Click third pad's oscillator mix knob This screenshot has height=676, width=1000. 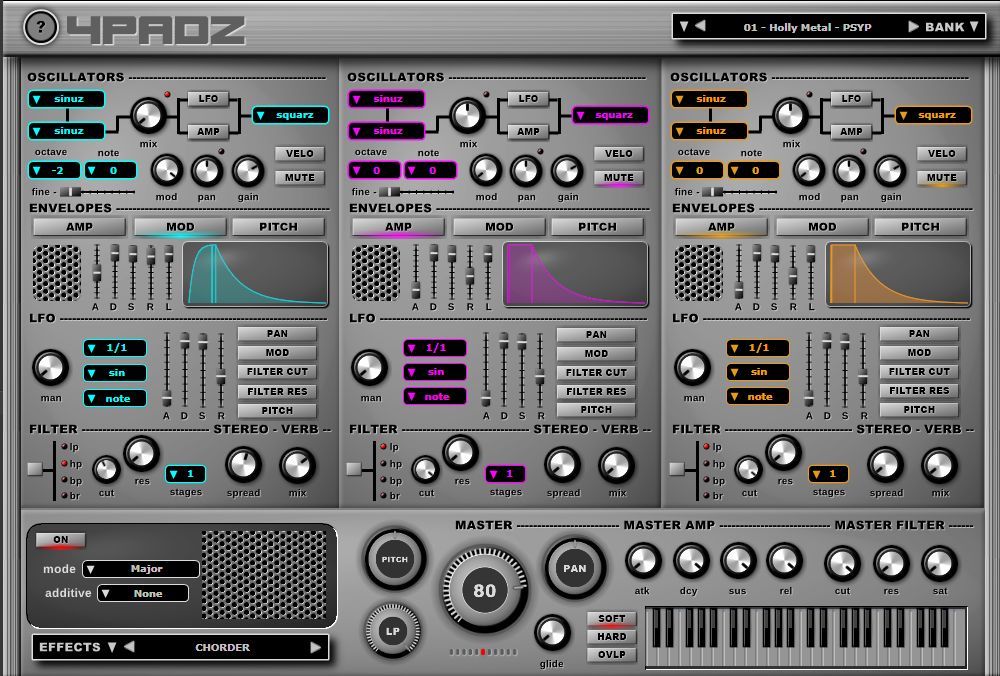pos(791,116)
